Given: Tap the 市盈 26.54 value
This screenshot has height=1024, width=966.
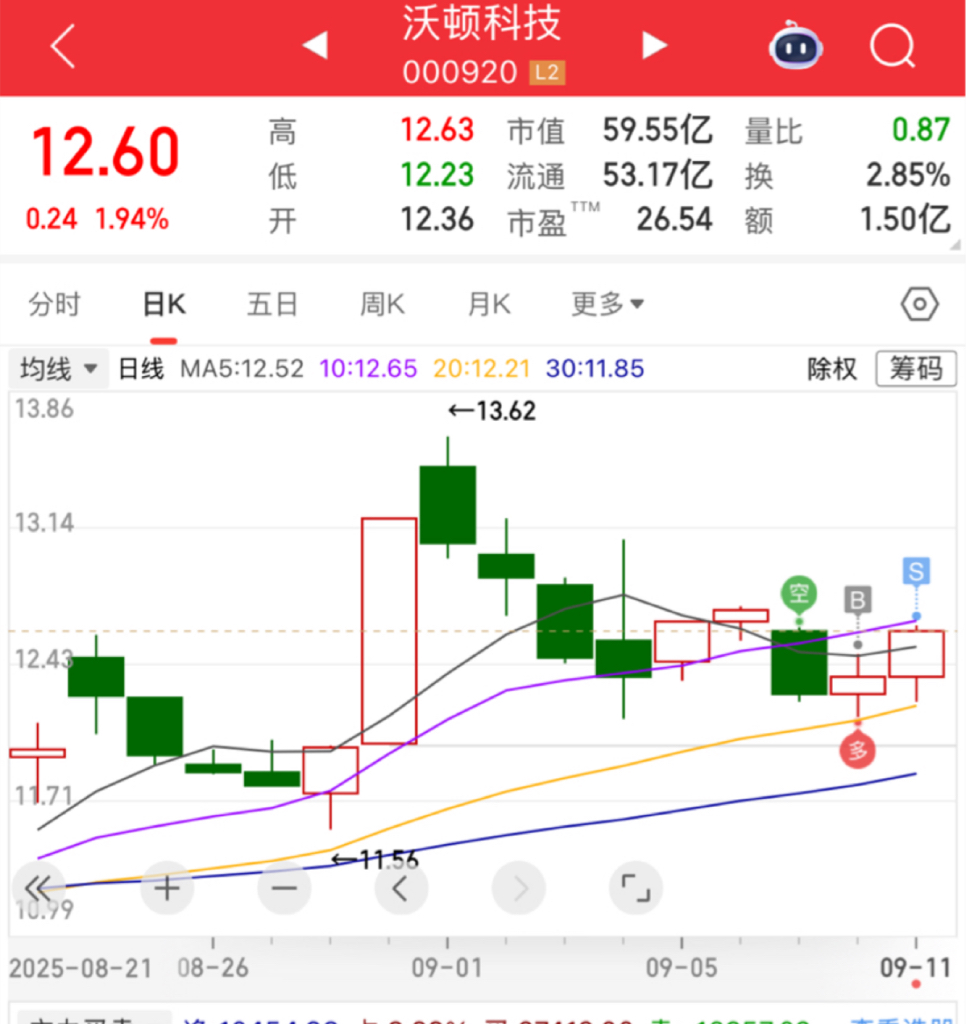Looking at the screenshot, I should [674, 219].
